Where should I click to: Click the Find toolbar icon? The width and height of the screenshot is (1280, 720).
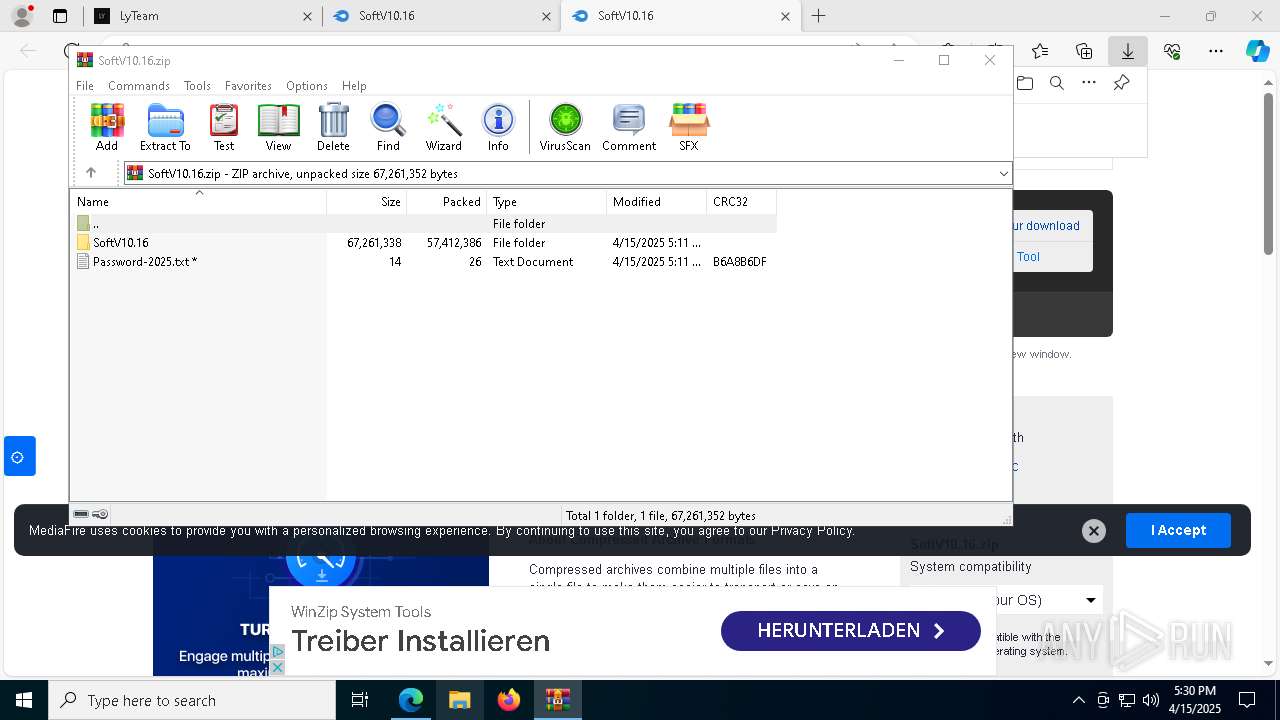[388, 127]
